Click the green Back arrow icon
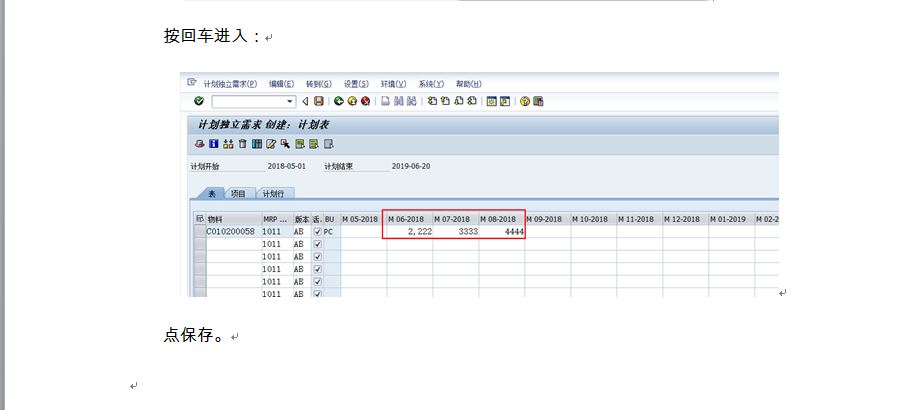This screenshot has height=410, width=918. point(338,101)
